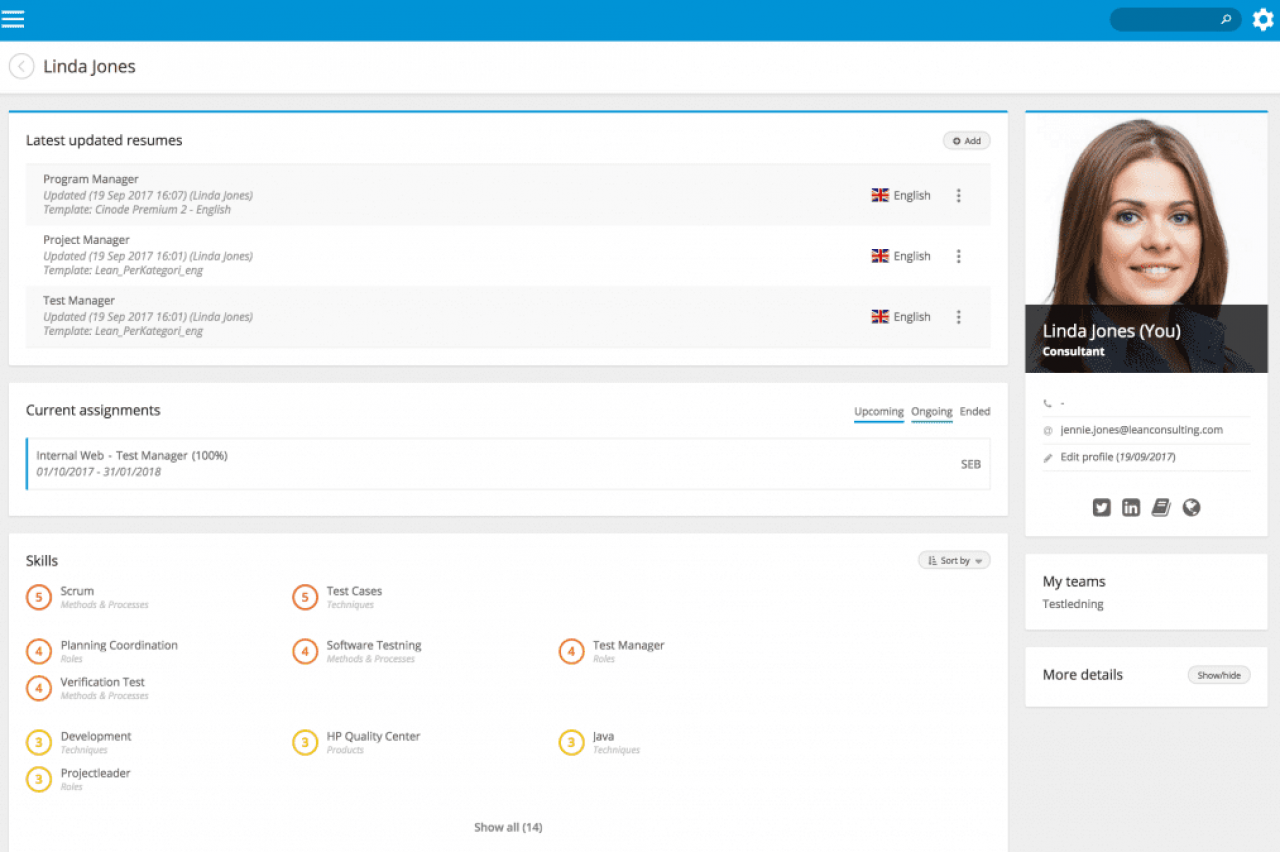The width and height of the screenshot is (1280, 852).
Task: Toggle the Upcoming assignments filter
Action: point(878,412)
